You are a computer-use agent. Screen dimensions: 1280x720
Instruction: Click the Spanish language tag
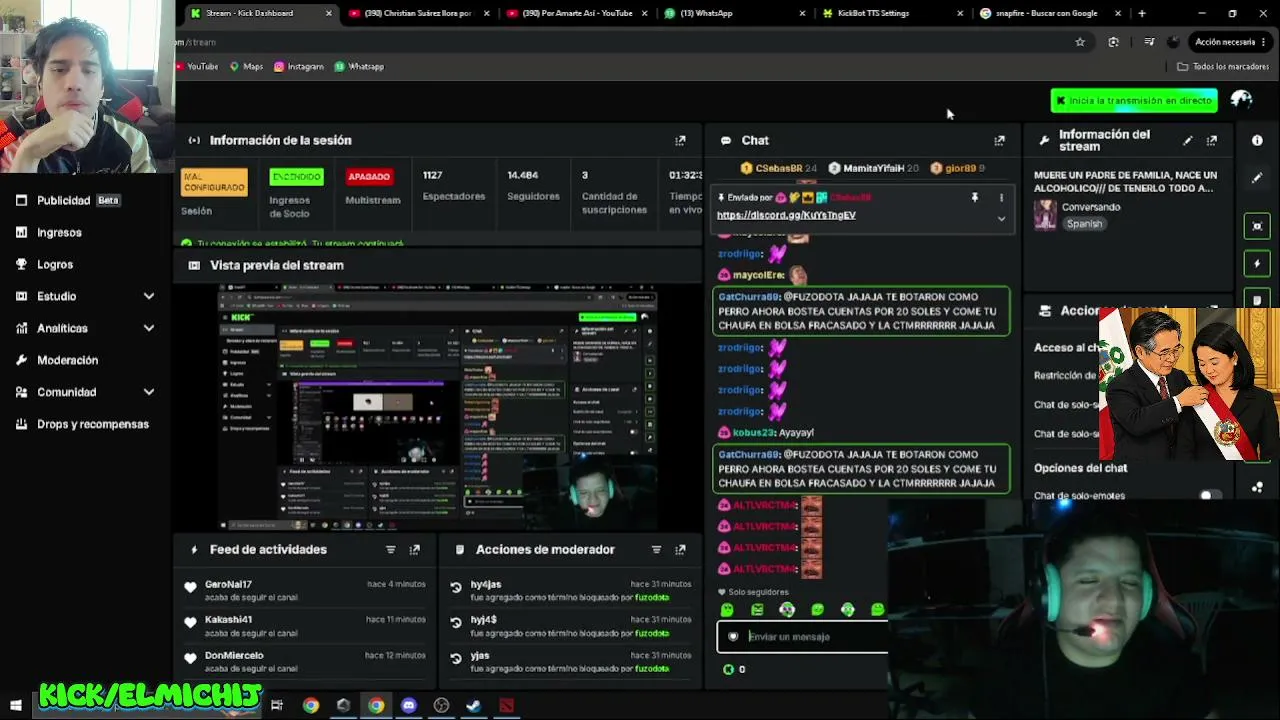[1084, 224]
